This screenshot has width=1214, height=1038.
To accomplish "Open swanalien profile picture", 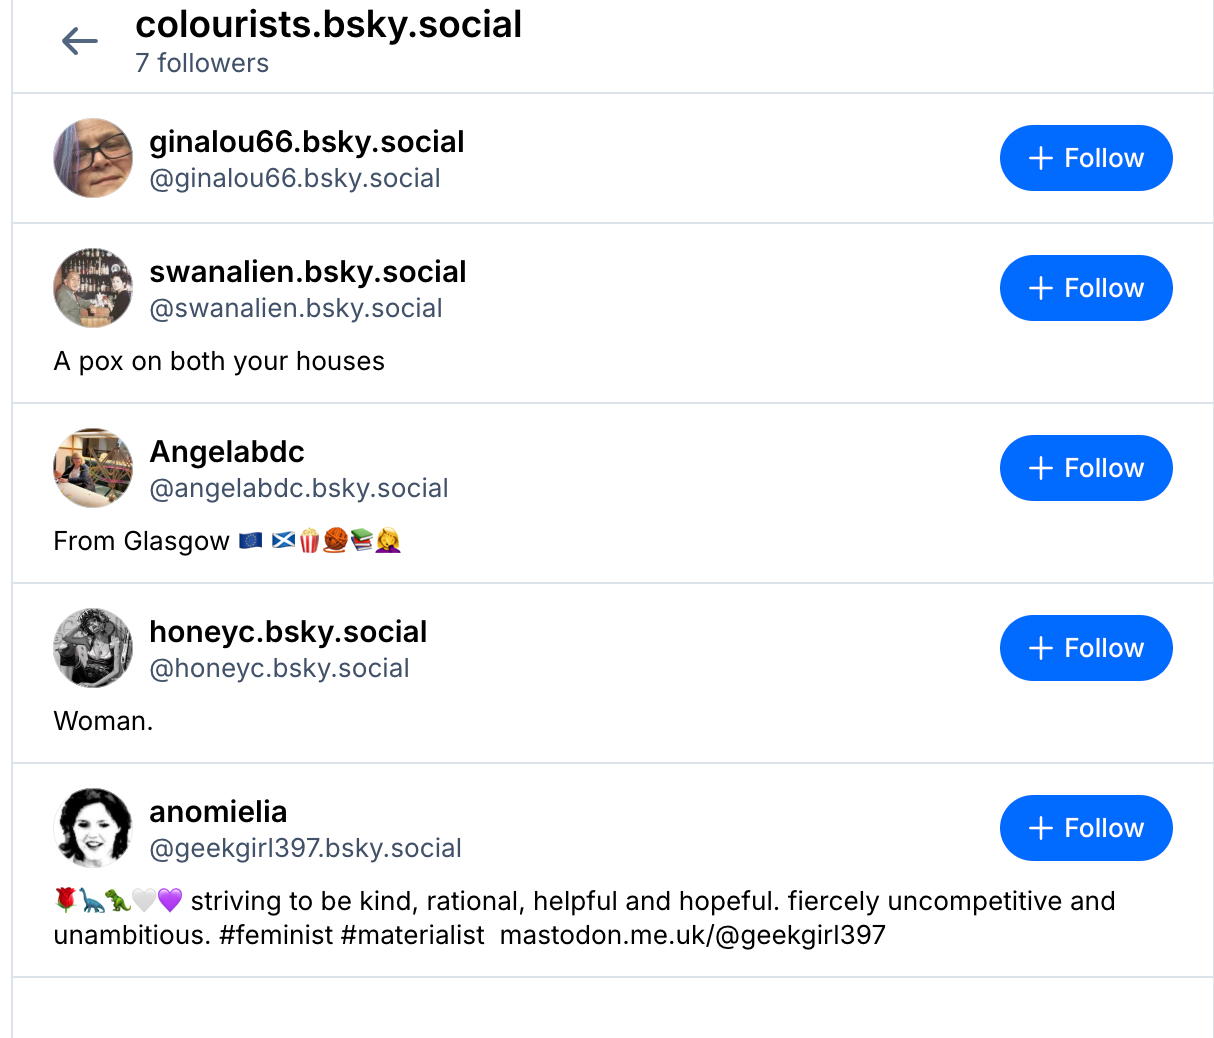I will click(x=93, y=288).
